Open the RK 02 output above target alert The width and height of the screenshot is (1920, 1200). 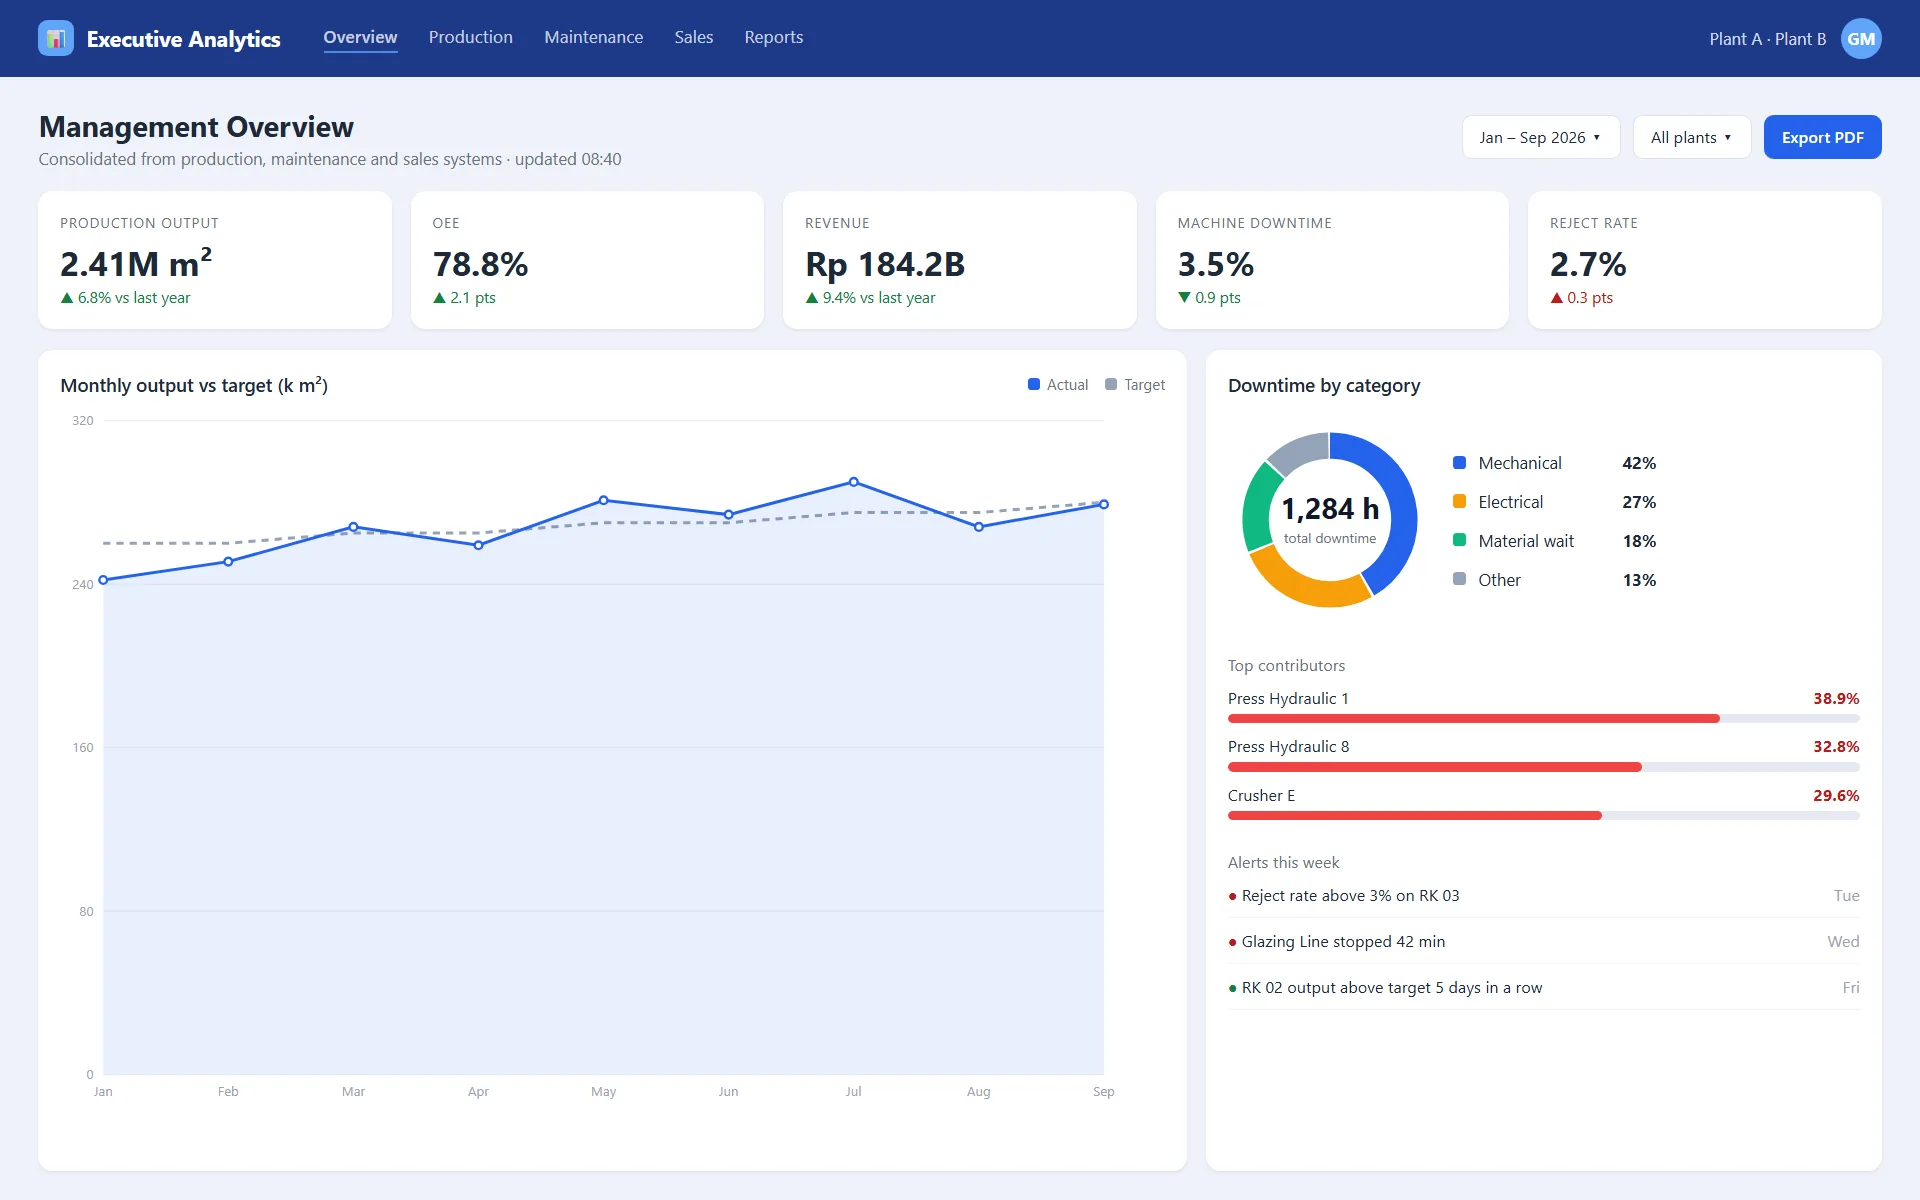point(1544,988)
